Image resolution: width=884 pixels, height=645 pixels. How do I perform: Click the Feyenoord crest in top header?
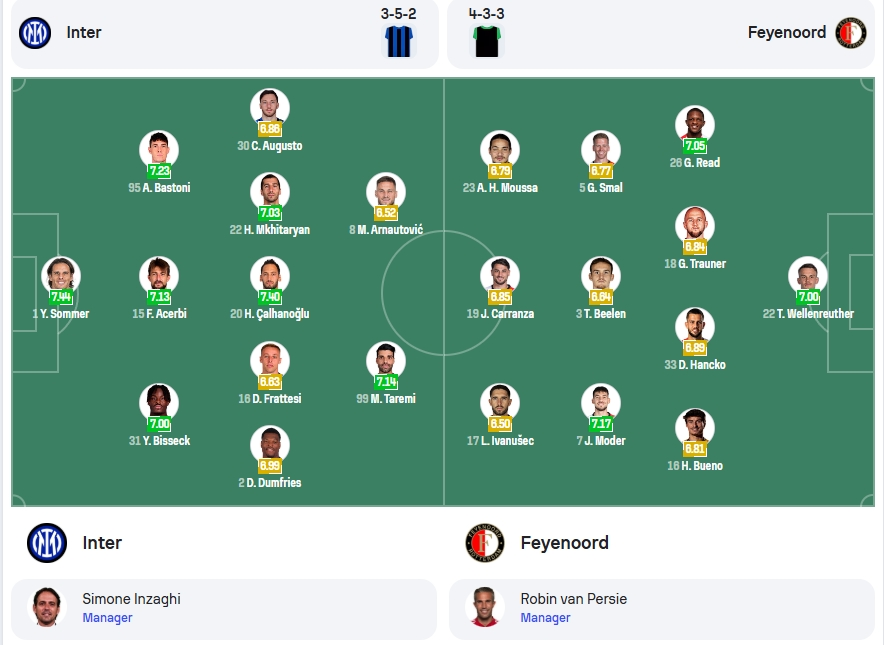[x=851, y=33]
